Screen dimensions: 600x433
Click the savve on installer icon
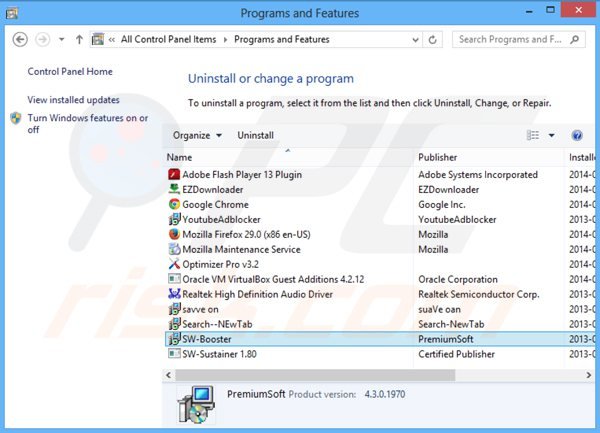point(174,309)
